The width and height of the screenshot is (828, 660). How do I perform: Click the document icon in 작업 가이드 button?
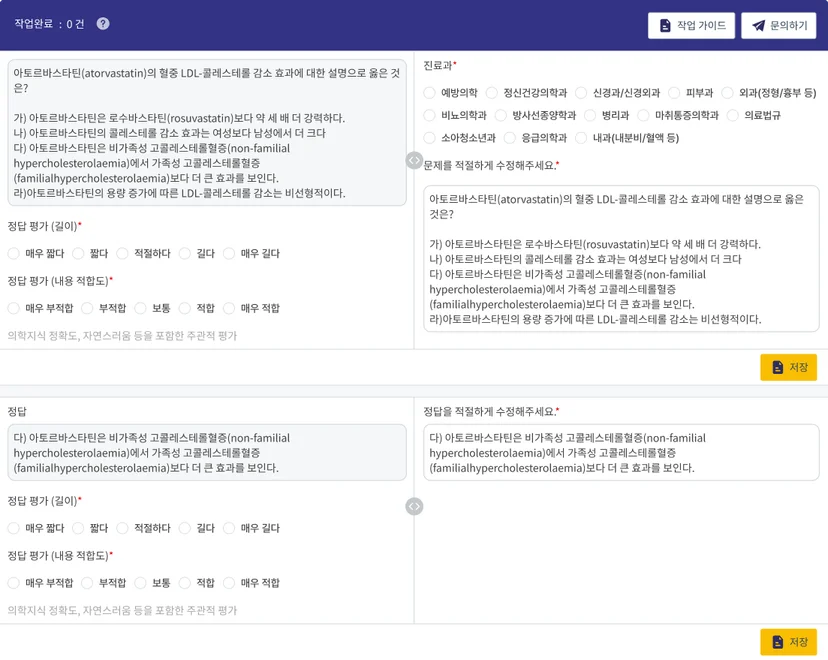pos(665,25)
